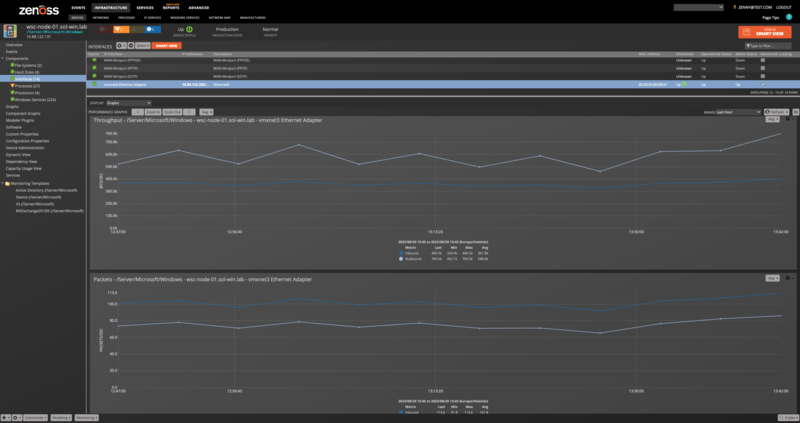Switch to the Network Map sub-tab

pyautogui.click(x=220, y=17)
